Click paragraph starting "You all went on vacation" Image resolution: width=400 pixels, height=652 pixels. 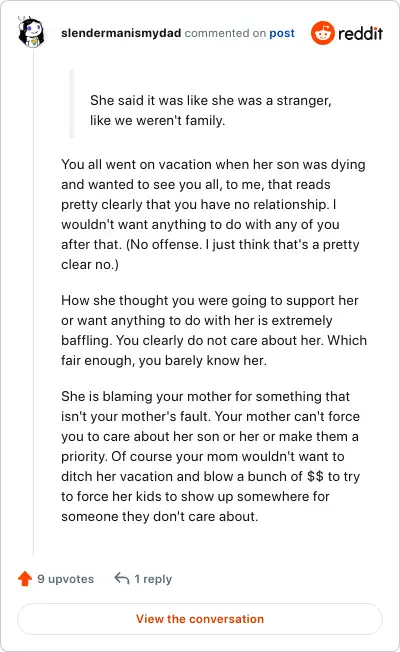(213, 214)
